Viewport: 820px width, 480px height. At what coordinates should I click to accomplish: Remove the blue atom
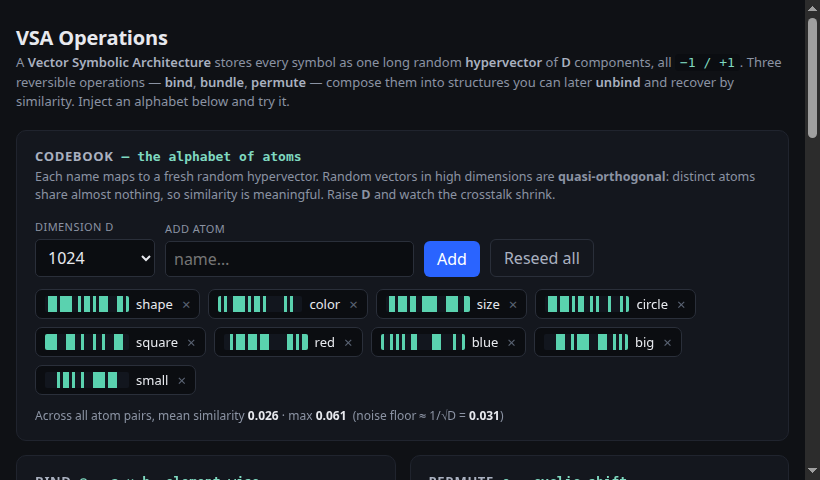511,343
